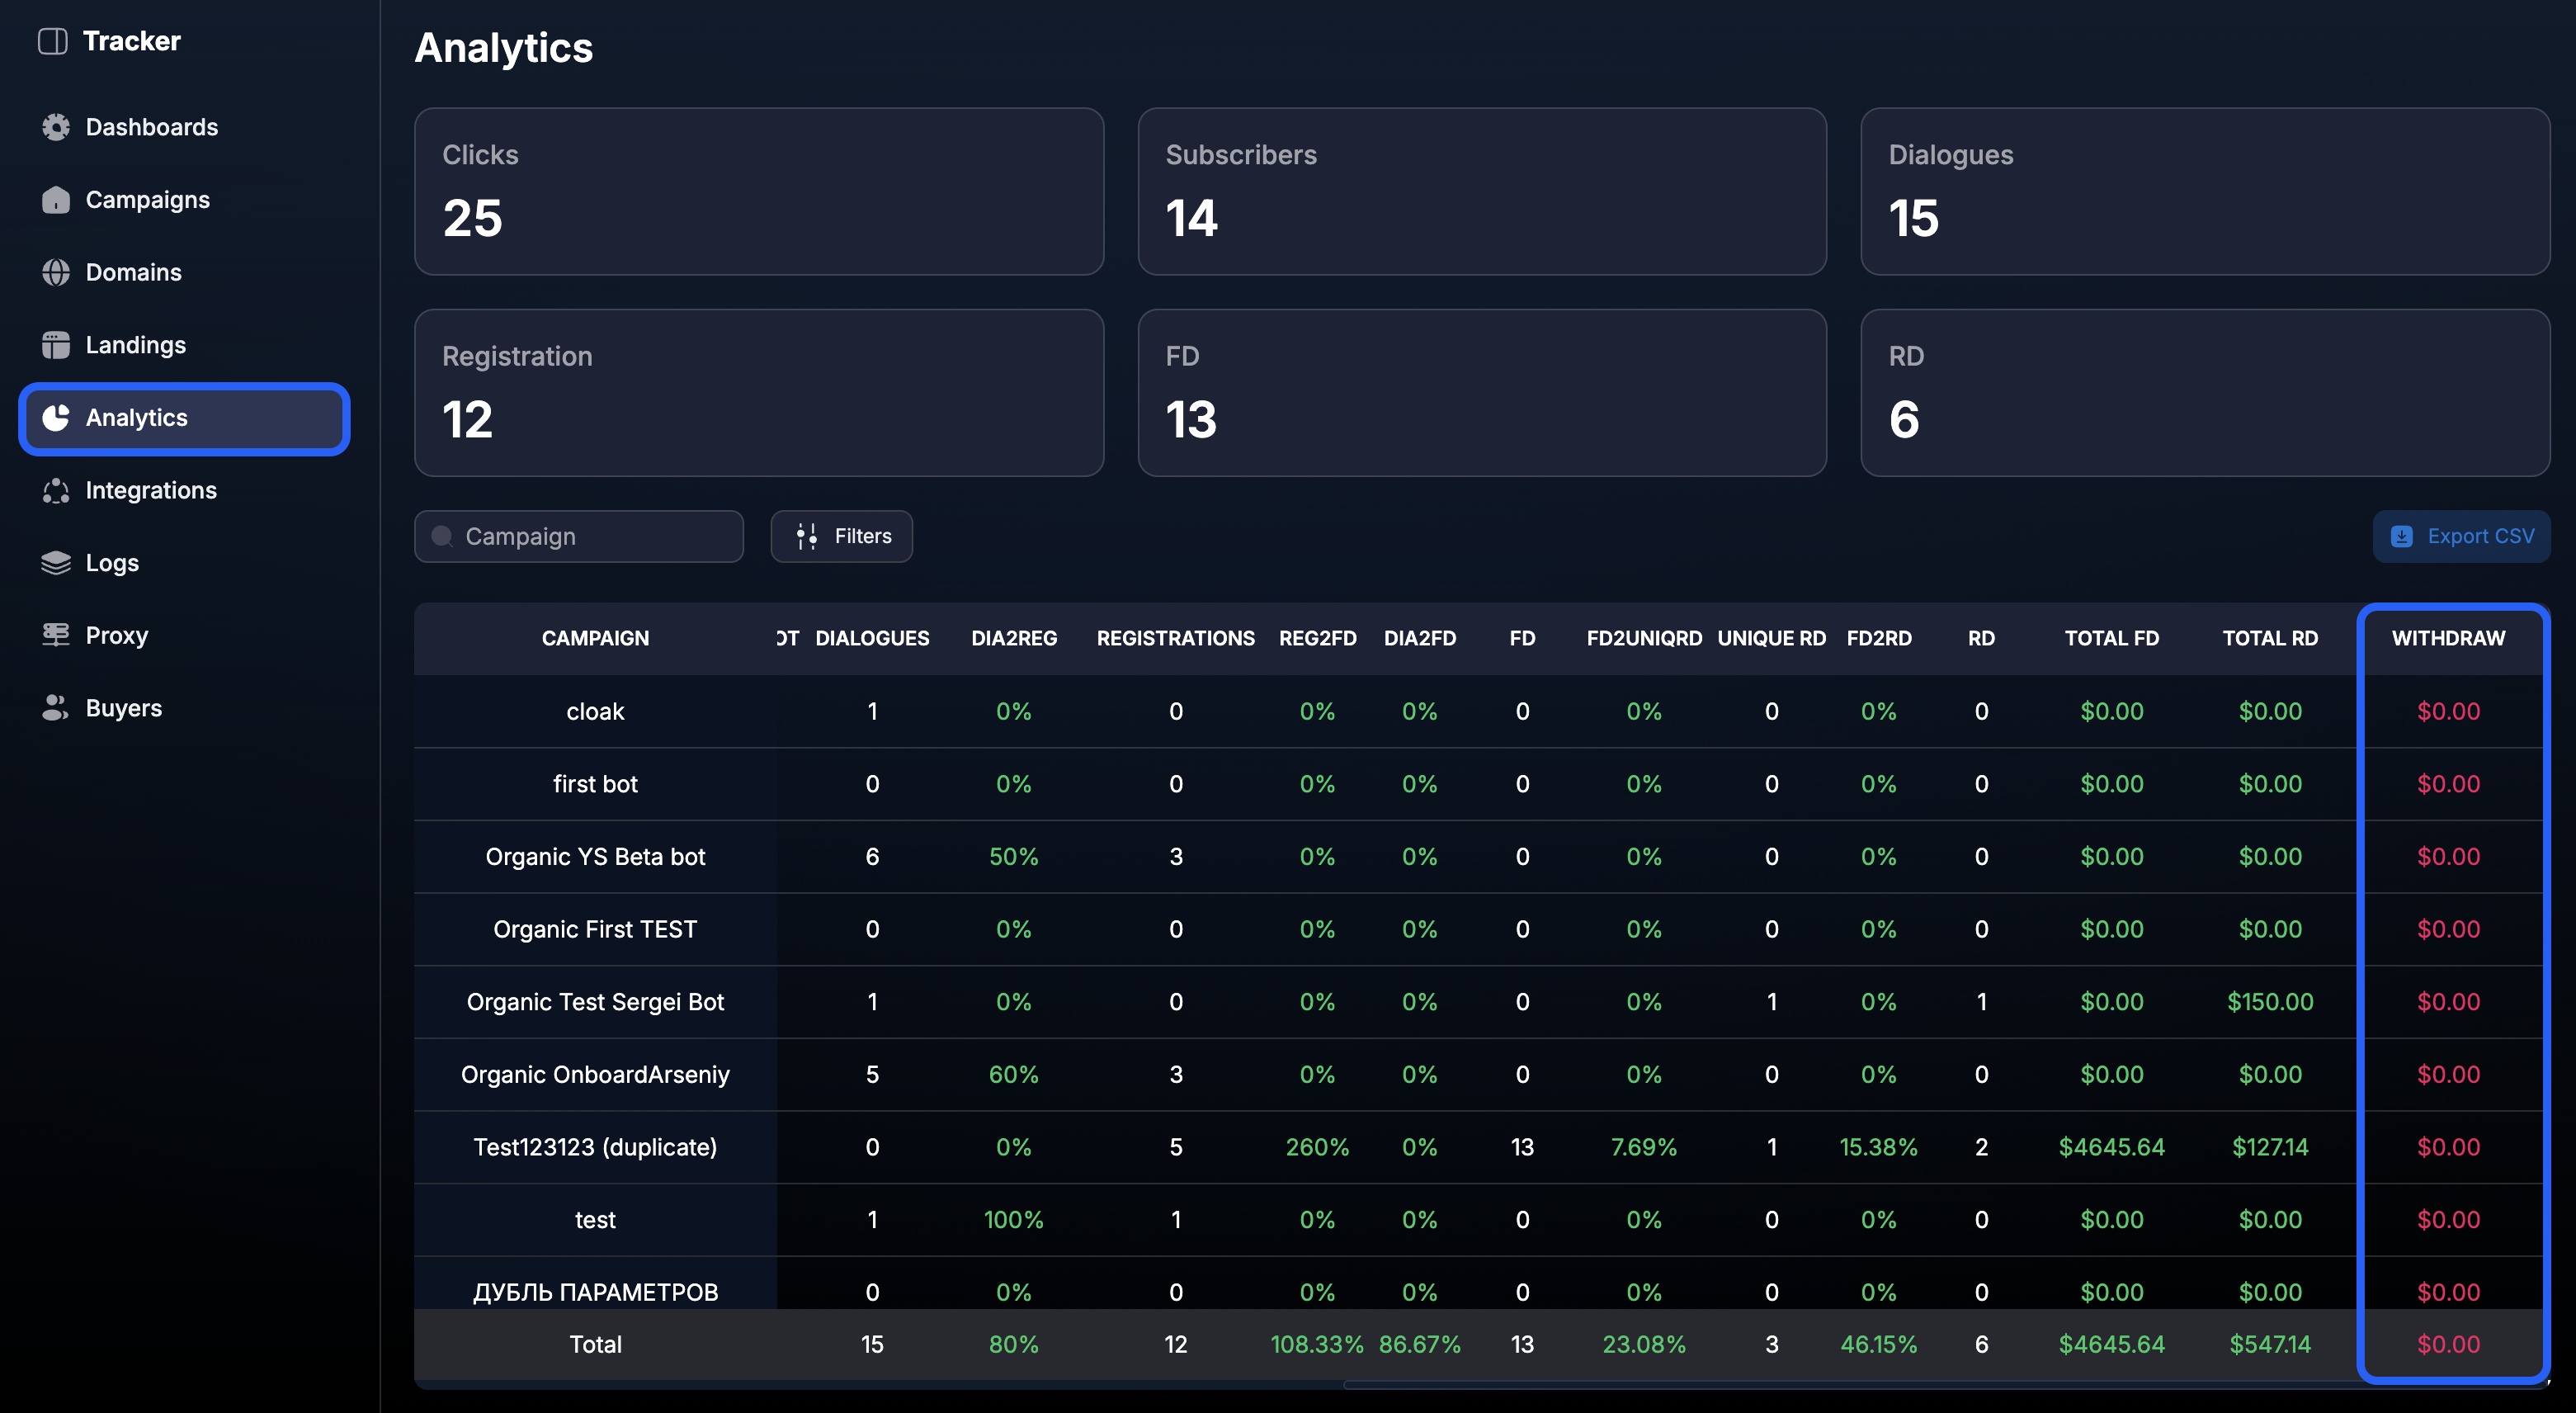
Task: Open the Landings section
Action: click(x=136, y=345)
